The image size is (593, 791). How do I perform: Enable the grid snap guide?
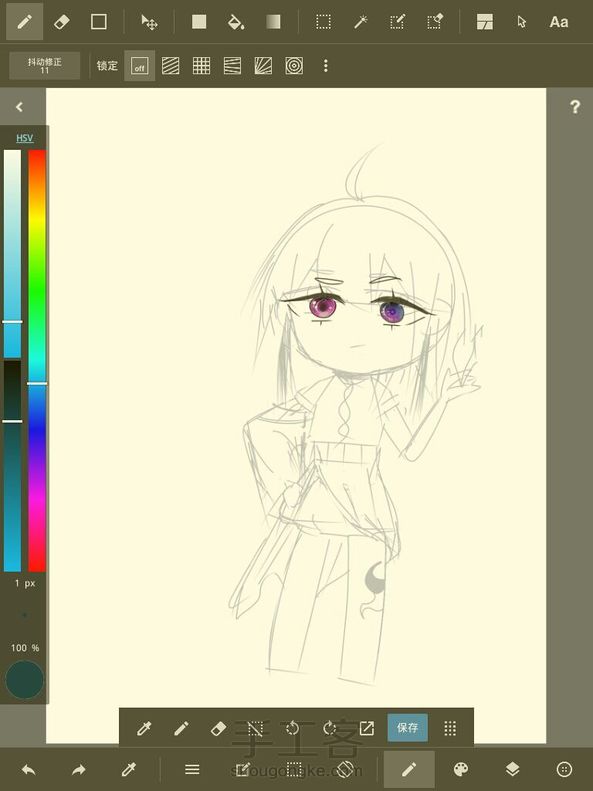click(x=201, y=66)
